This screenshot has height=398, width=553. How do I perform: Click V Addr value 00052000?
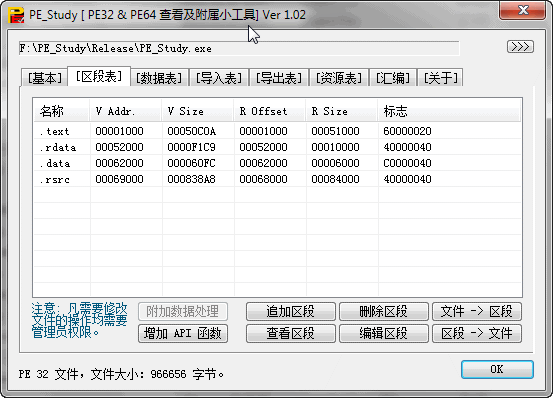pos(120,147)
